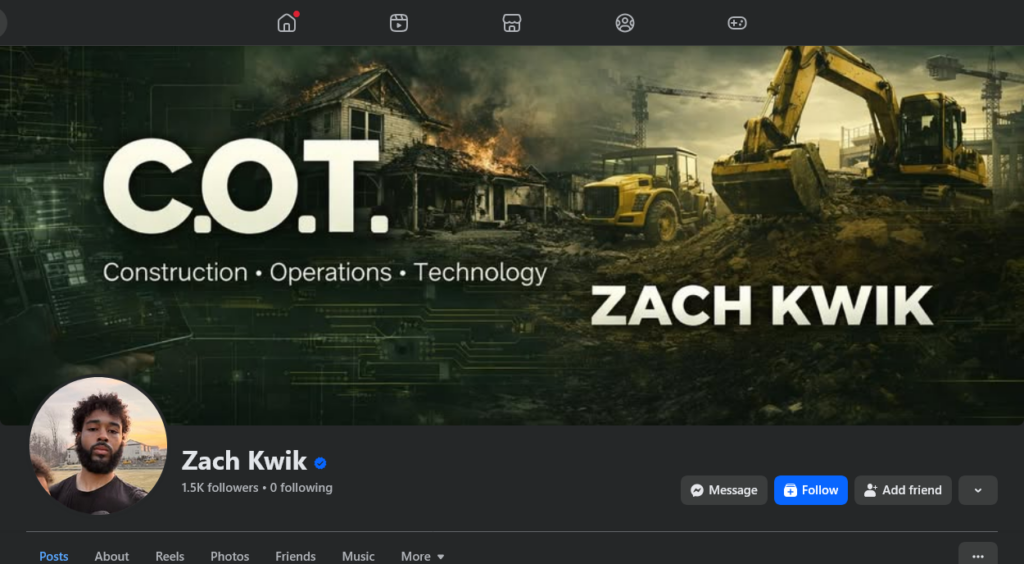Viewport: 1024px width, 564px height.
Task: Select the Music tab
Action: coord(359,556)
